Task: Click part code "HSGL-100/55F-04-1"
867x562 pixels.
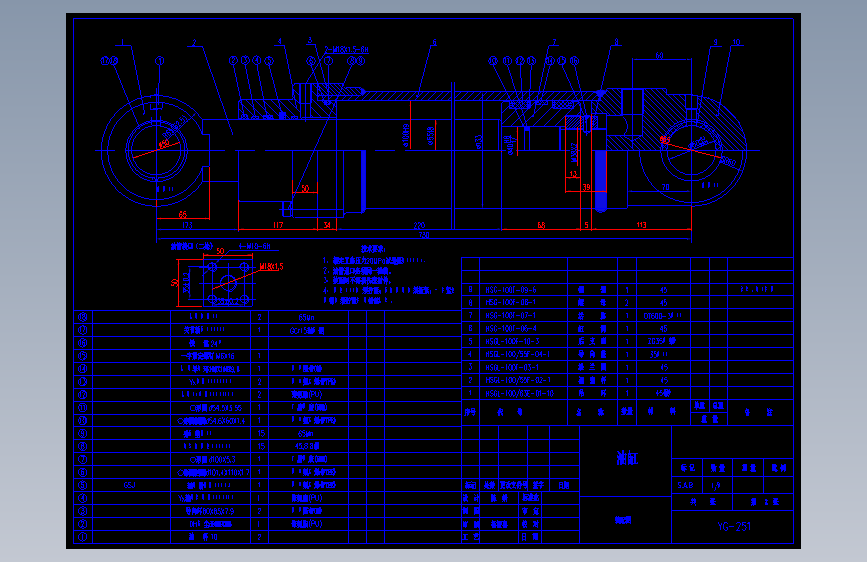Action: click(x=518, y=354)
